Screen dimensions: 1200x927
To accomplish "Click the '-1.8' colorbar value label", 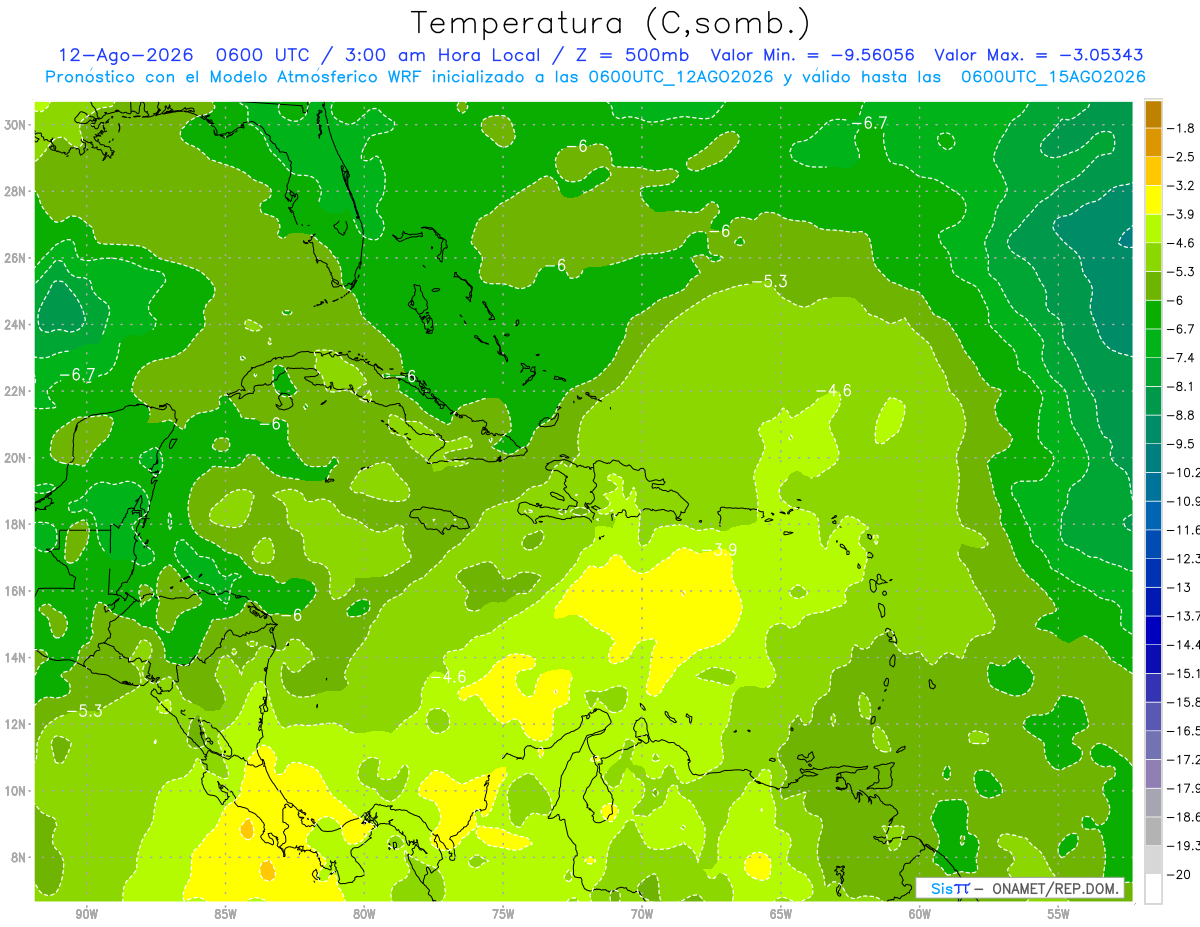I will [x=1181, y=128].
